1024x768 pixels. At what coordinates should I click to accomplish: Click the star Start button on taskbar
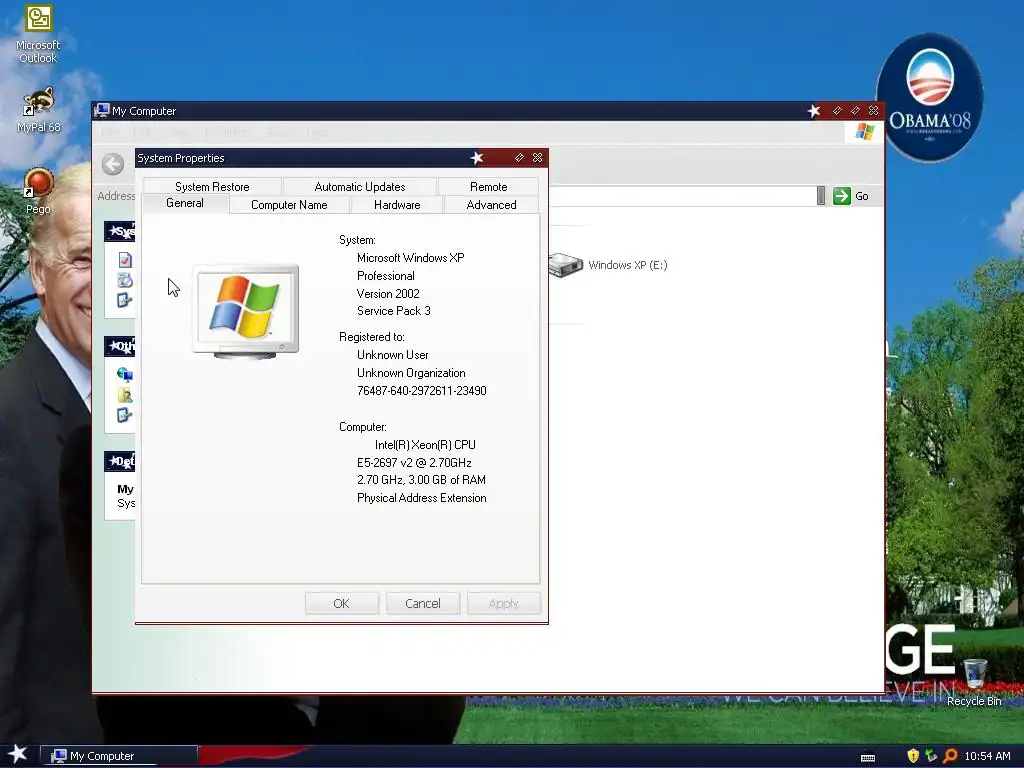pyautogui.click(x=18, y=755)
